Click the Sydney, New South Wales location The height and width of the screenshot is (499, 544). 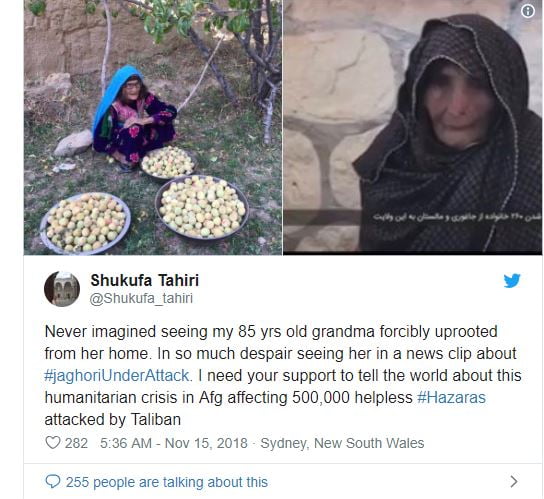coord(342,443)
